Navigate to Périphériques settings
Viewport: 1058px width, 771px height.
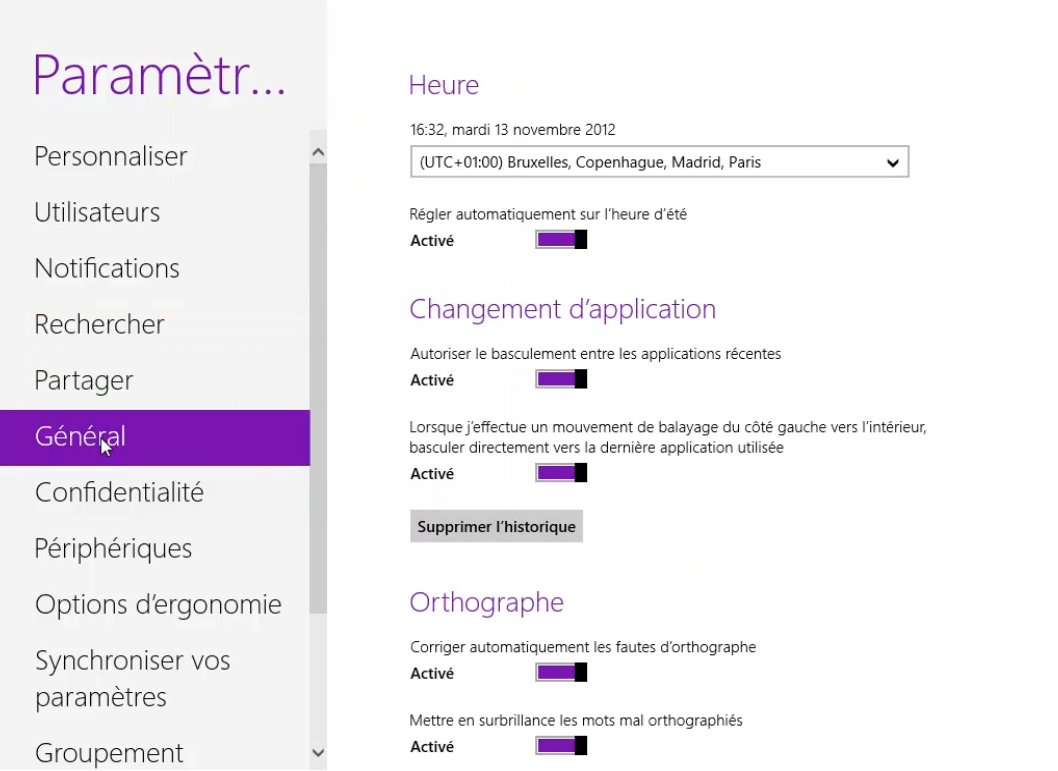pyautogui.click(x=113, y=549)
